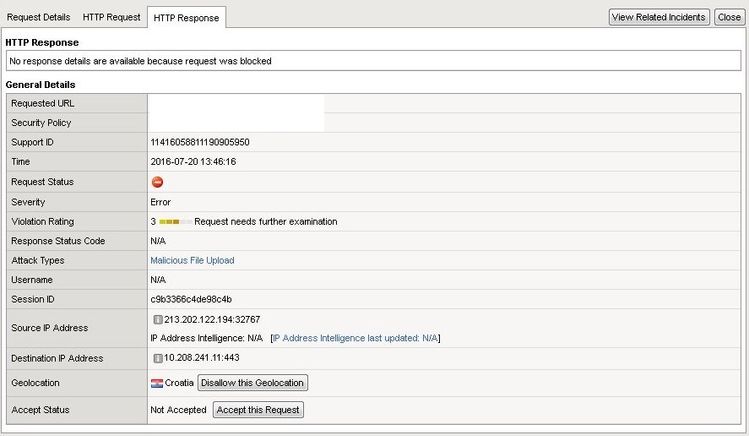Select the HTTP Response tab
Screen dimensions: 749x436
187,17
